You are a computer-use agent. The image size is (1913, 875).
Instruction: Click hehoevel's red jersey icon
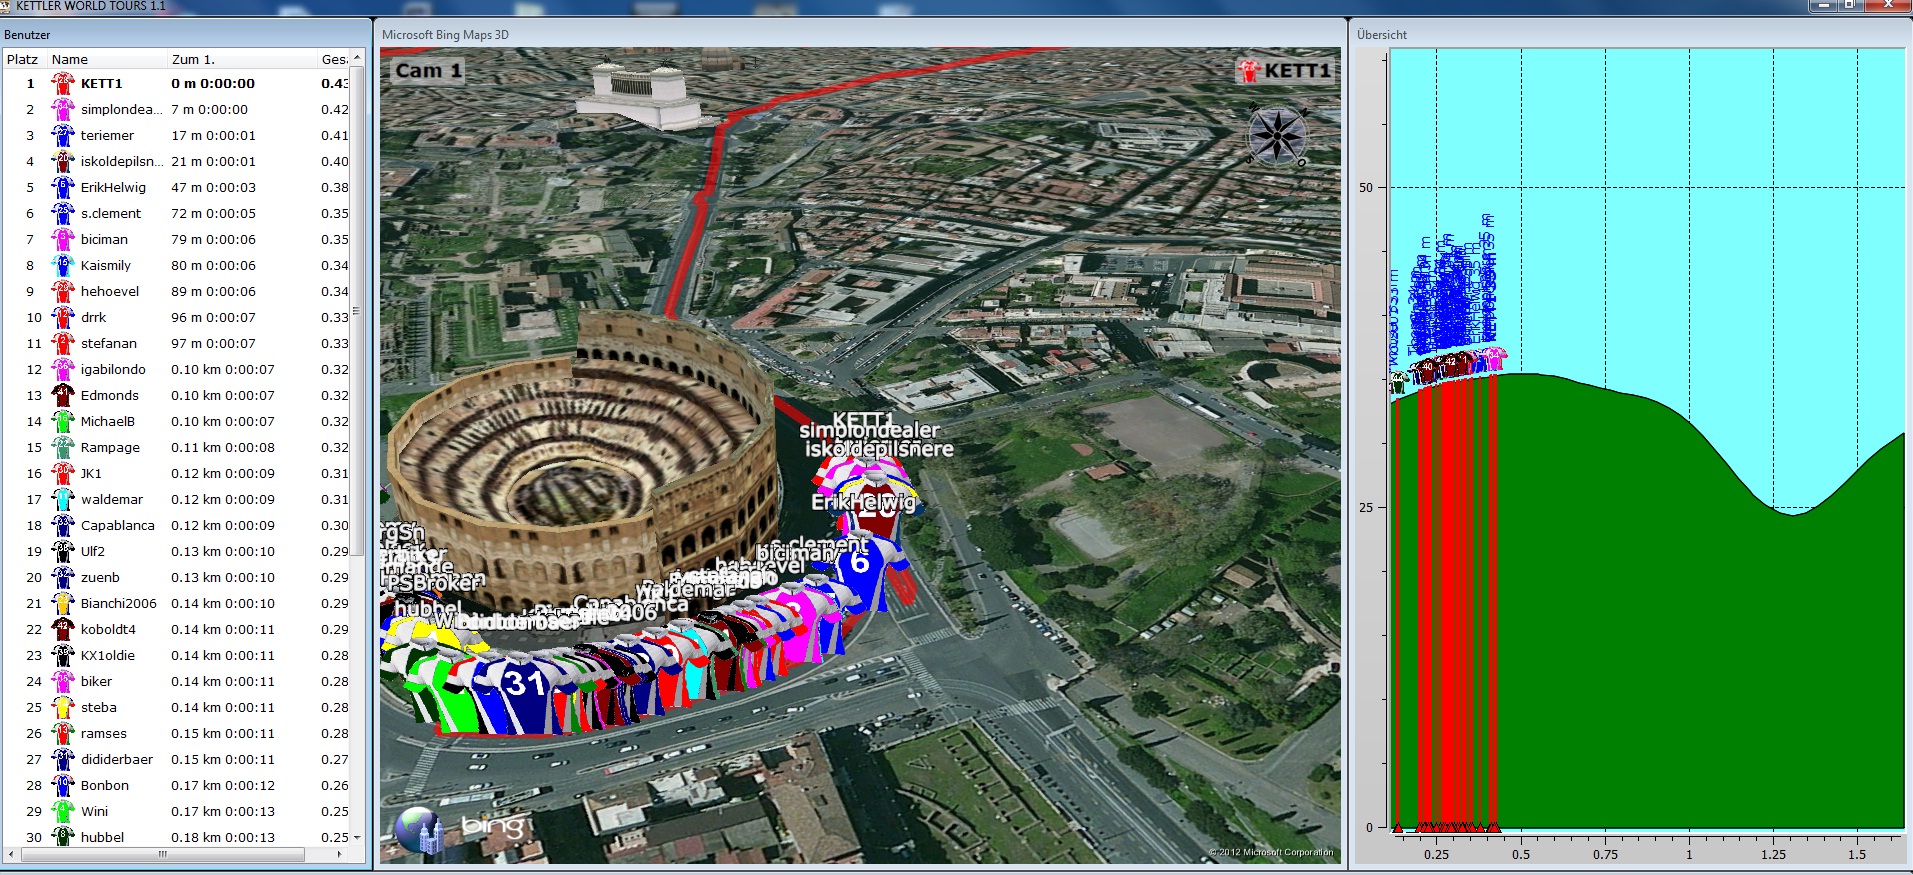63,292
